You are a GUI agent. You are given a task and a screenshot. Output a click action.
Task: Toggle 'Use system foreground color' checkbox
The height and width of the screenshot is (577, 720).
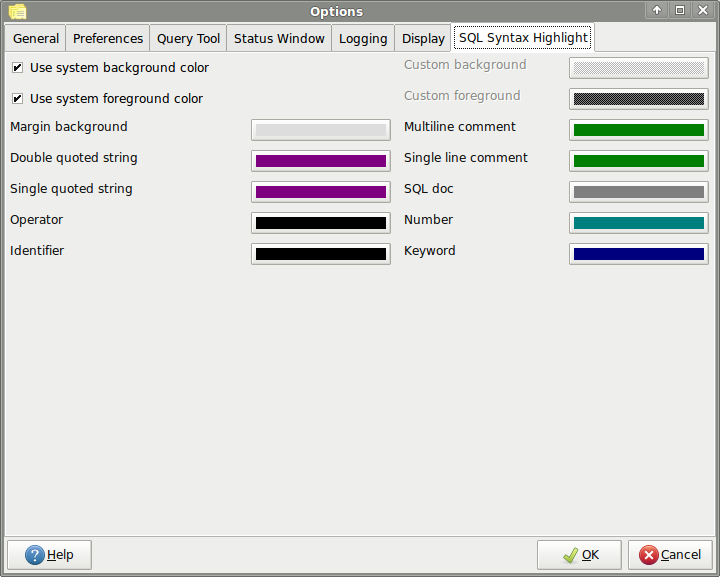18,99
